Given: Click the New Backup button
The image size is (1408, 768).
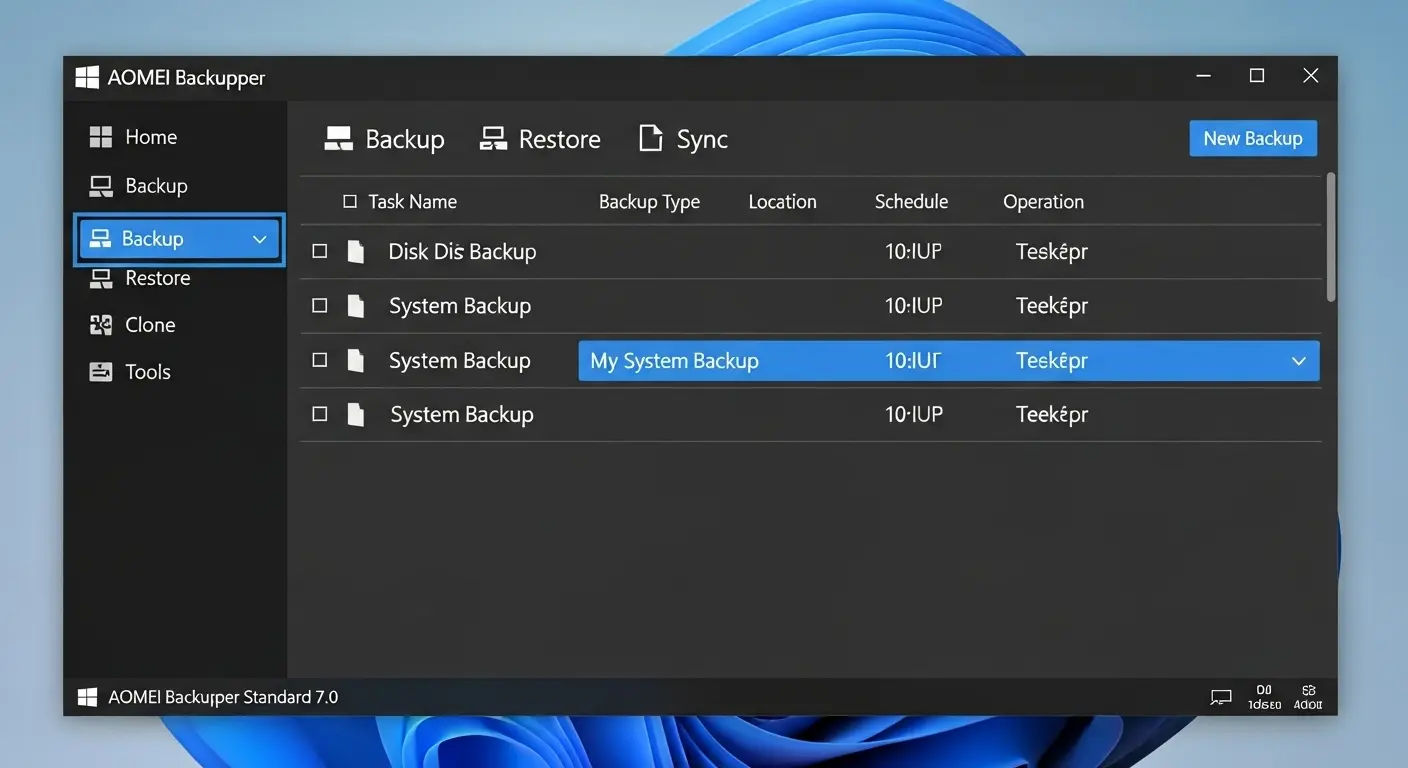Looking at the screenshot, I should [x=1253, y=138].
